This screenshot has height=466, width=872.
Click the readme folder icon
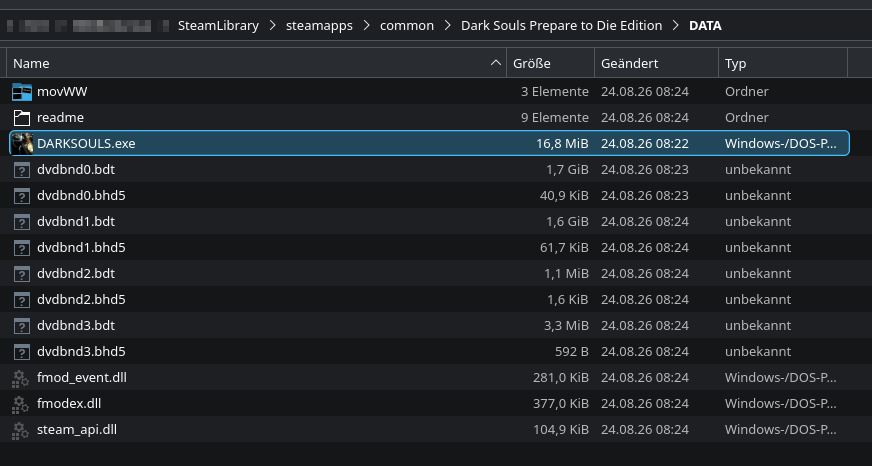(x=22, y=117)
